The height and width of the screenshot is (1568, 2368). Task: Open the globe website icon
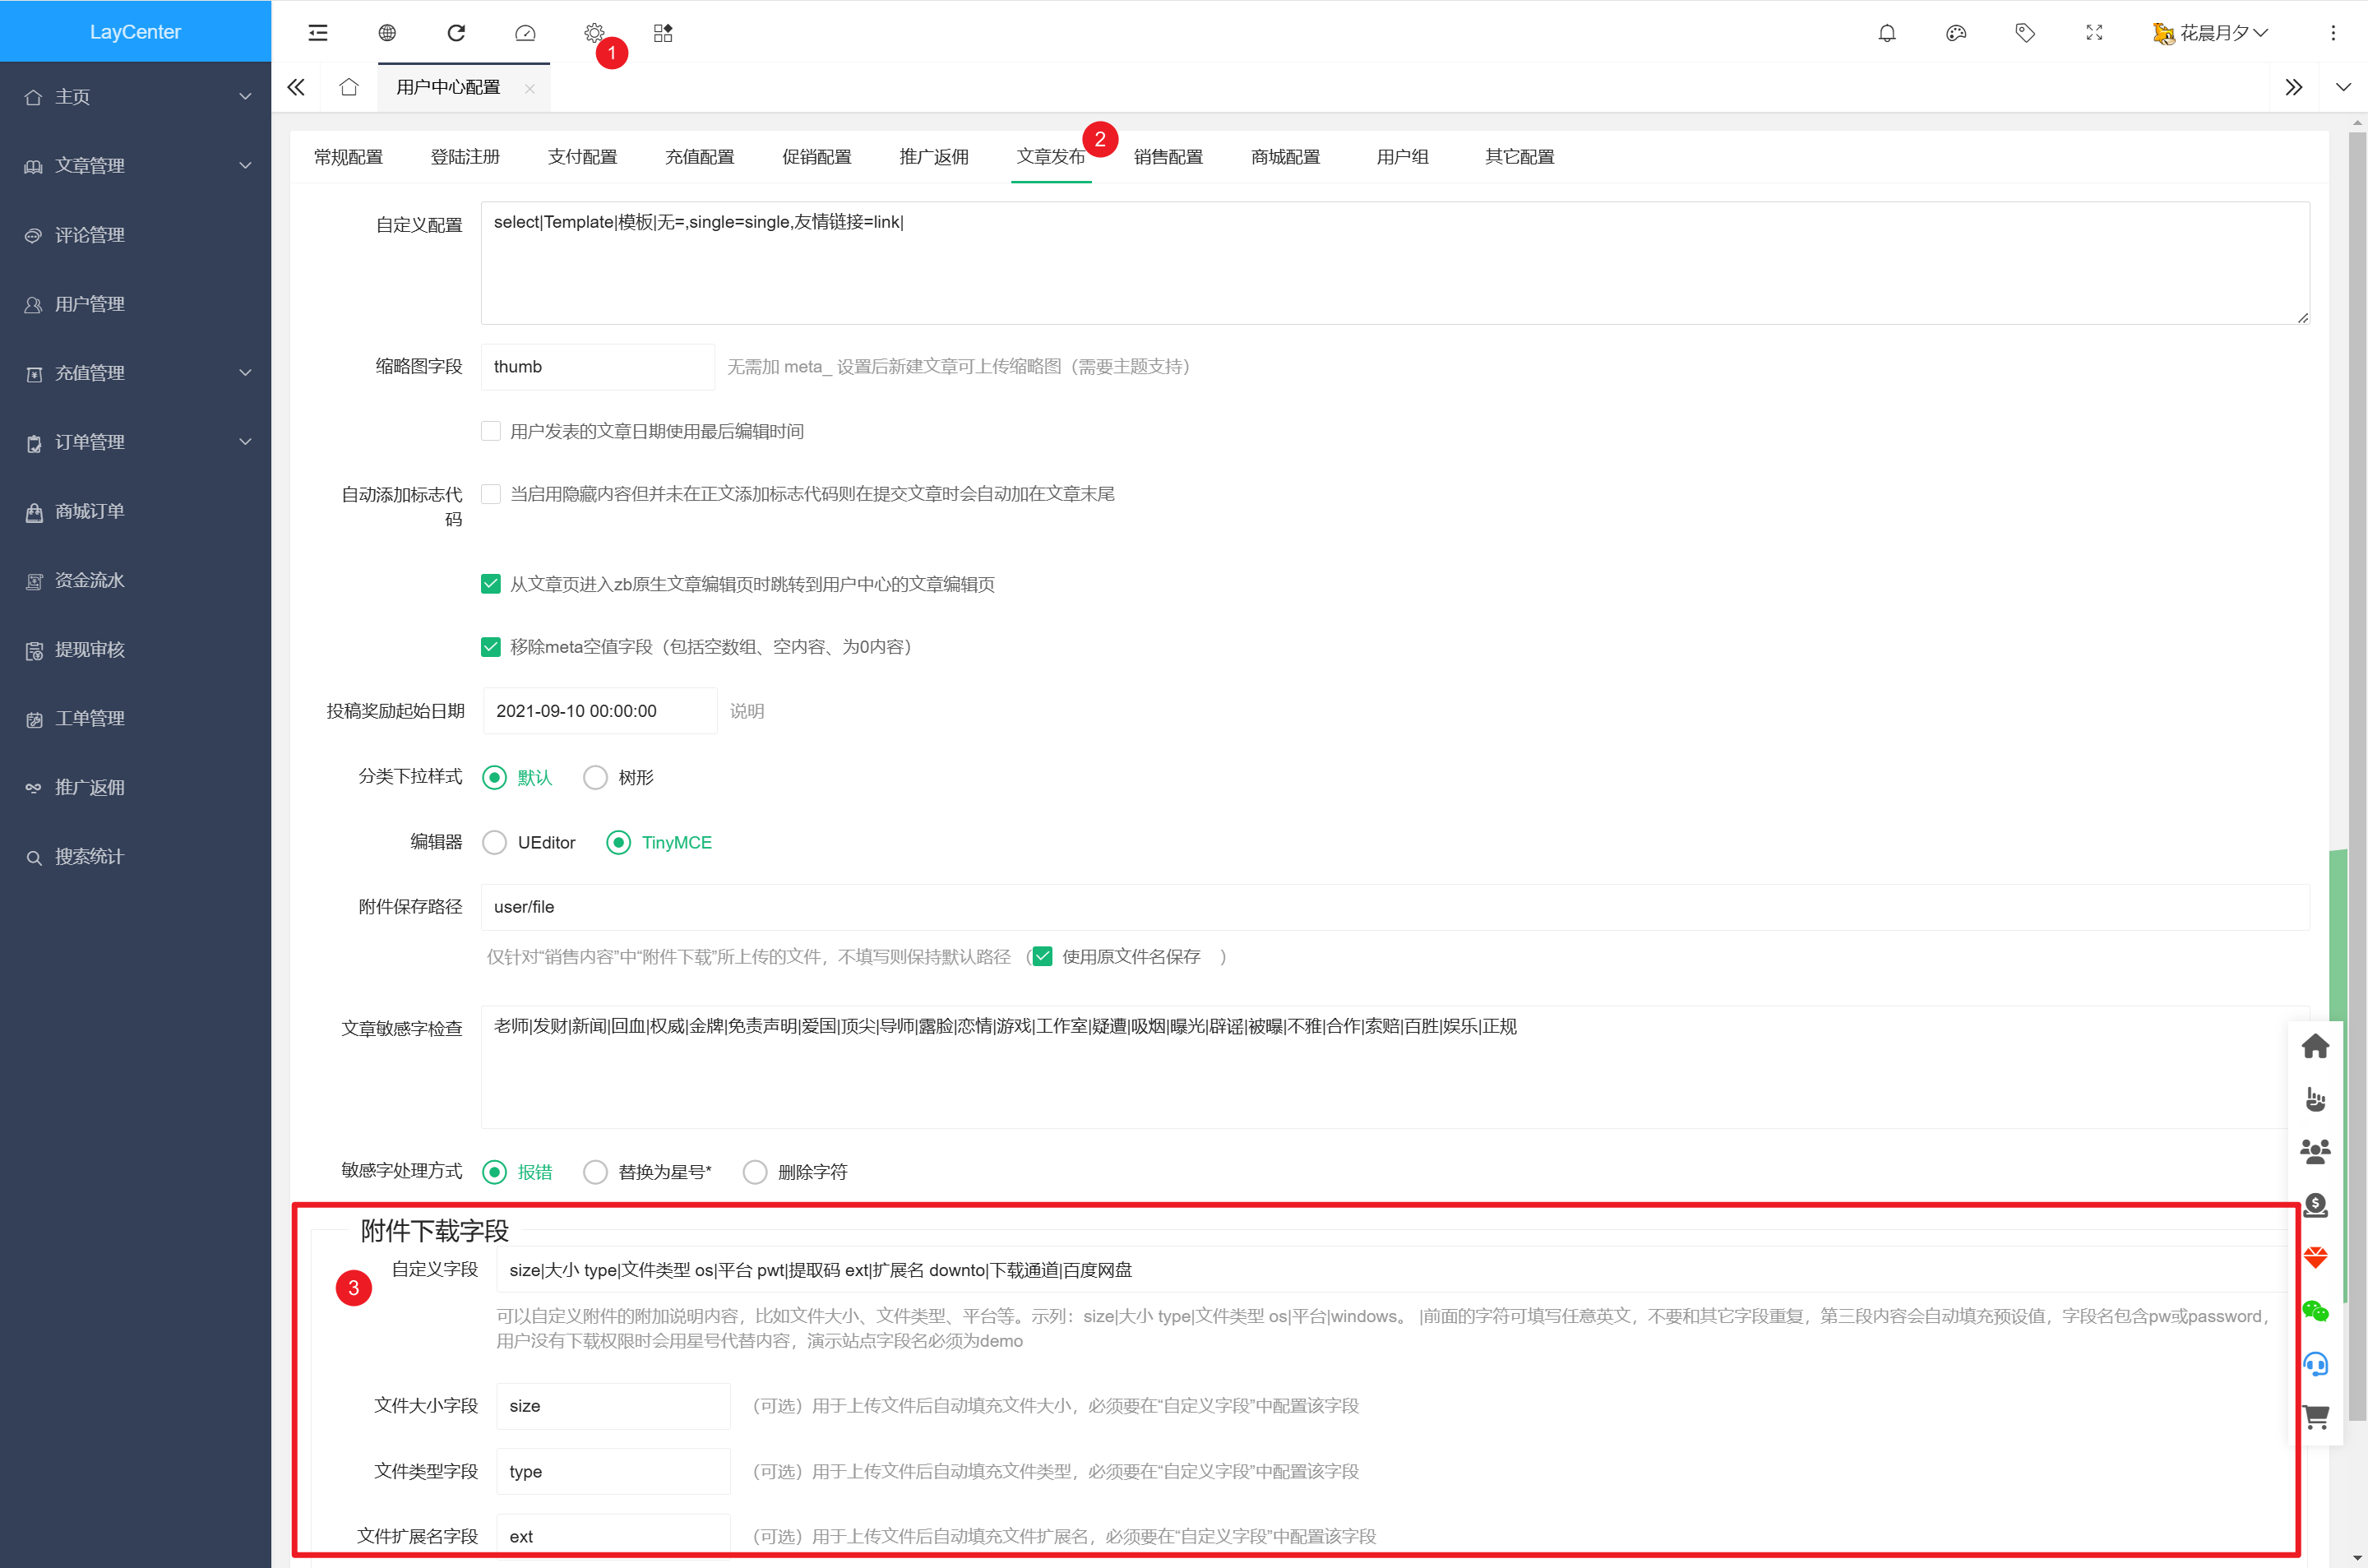click(x=387, y=33)
